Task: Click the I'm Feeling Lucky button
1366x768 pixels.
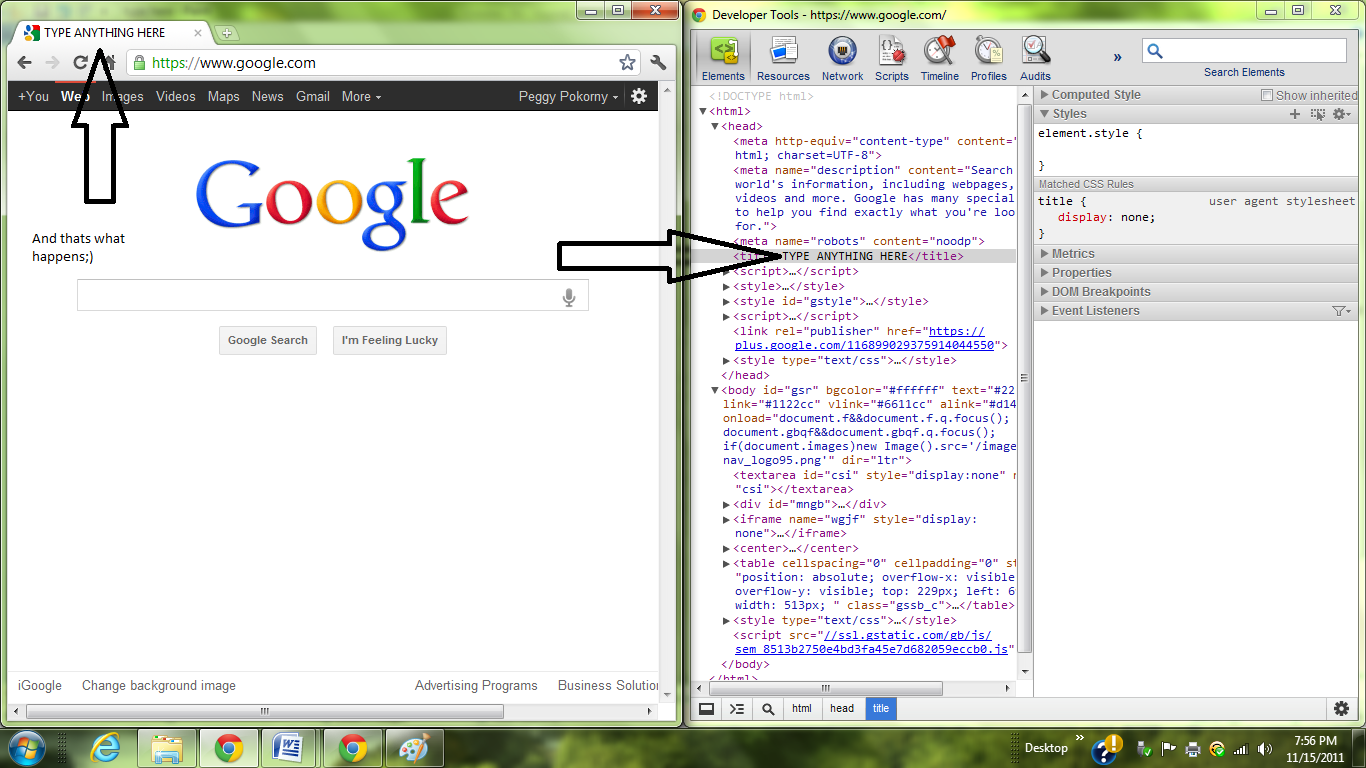Action: (390, 340)
